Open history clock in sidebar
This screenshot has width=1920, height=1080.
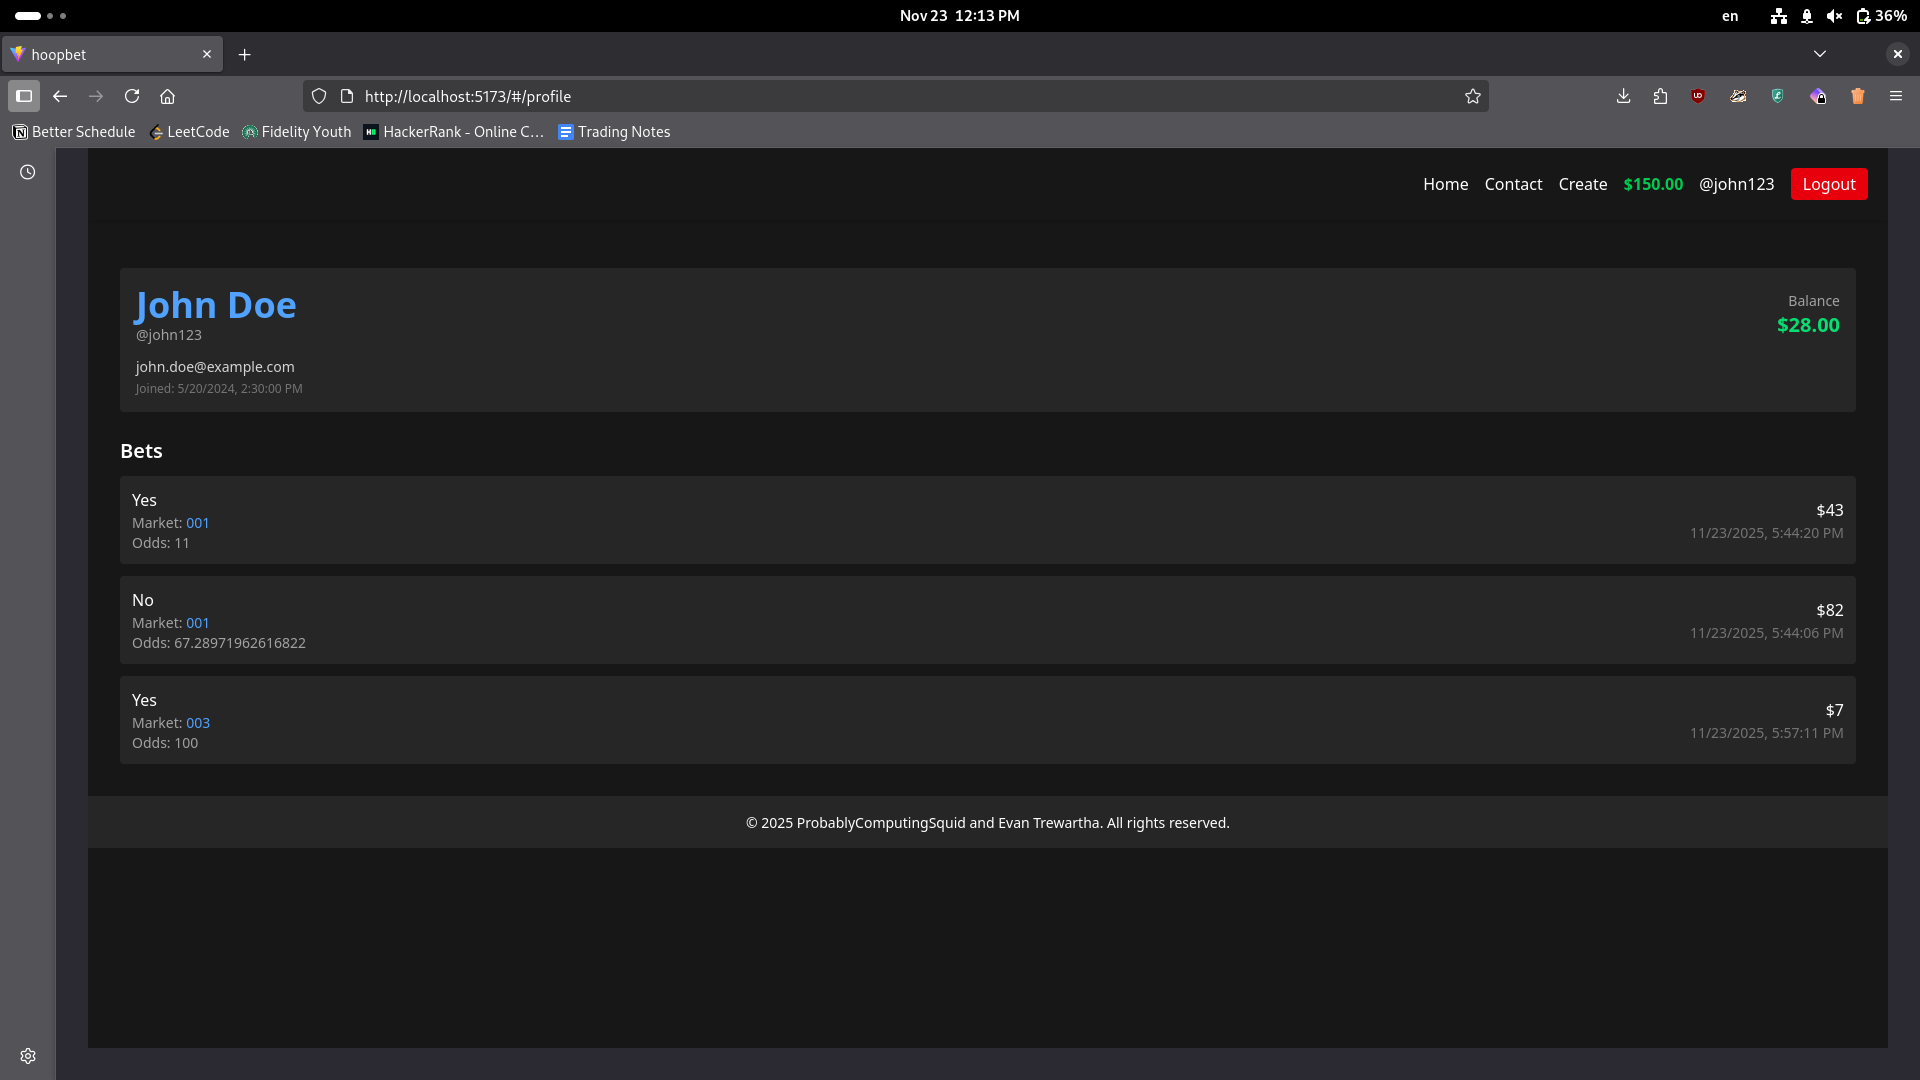(x=28, y=172)
